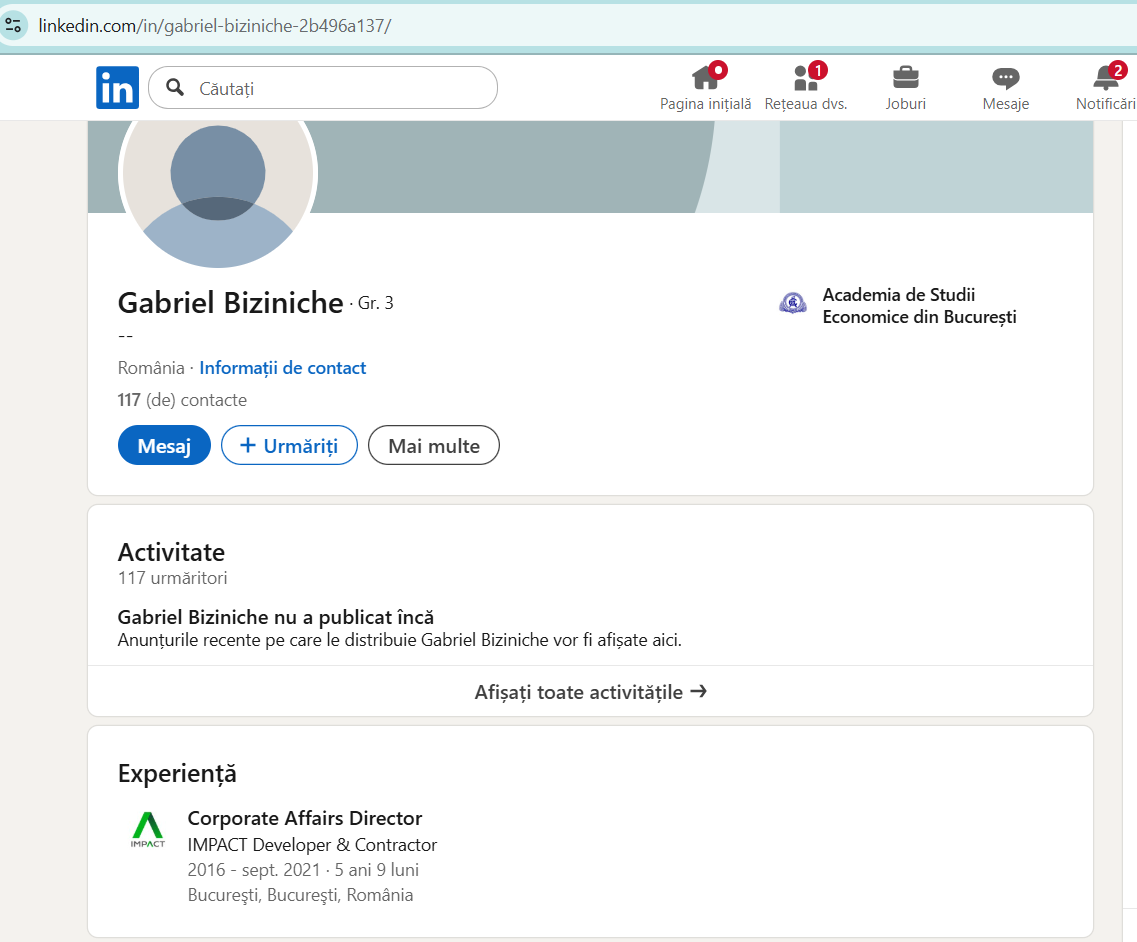This screenshot has height=942, width=1137.
Task: Expand Afișați toate activitățile section
Action: [591, 691]
